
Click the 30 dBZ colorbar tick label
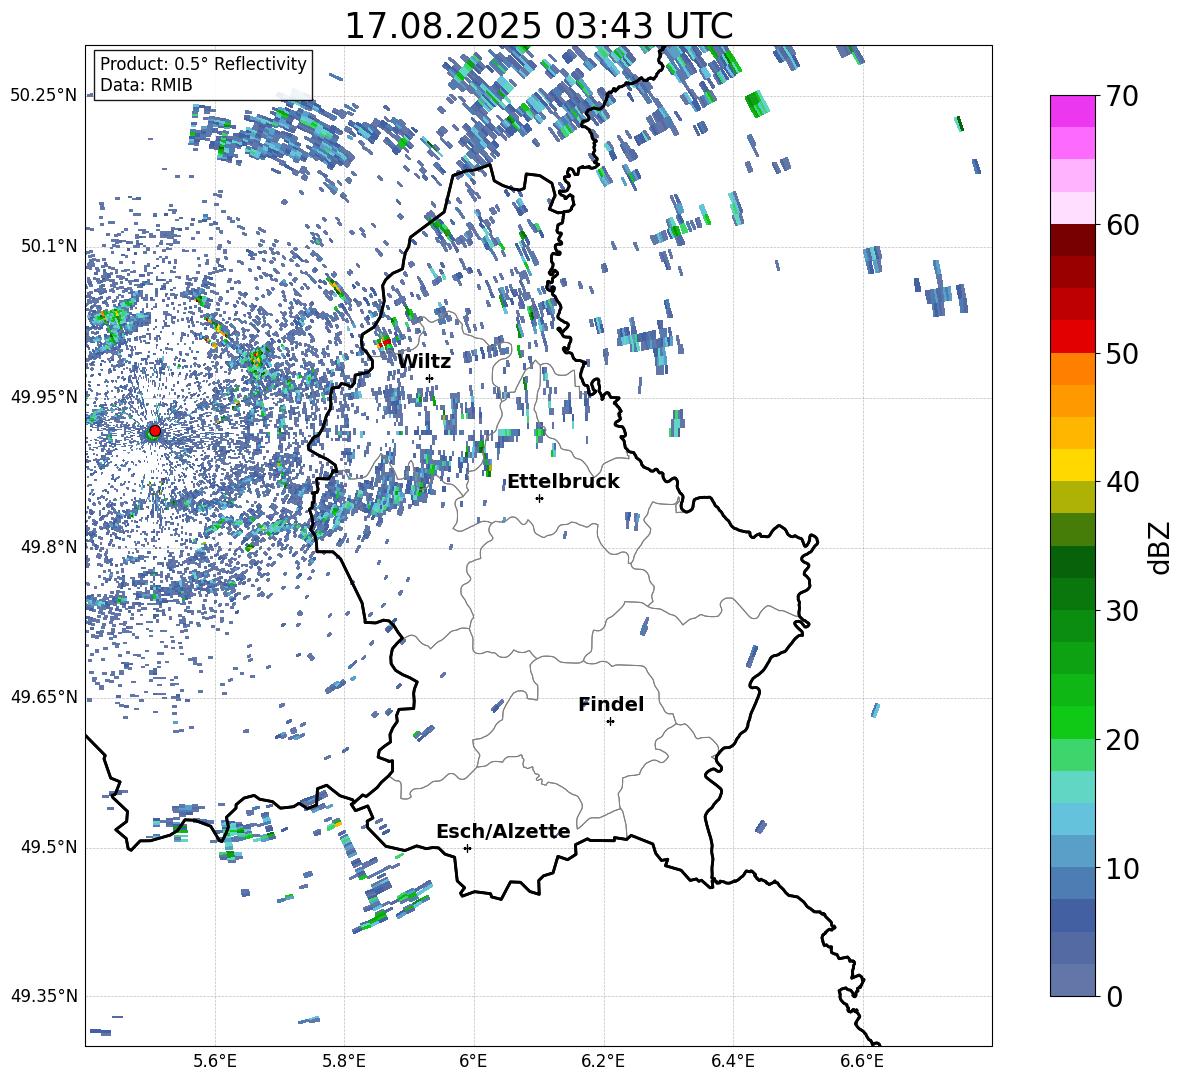click(x=1122, y=610)
